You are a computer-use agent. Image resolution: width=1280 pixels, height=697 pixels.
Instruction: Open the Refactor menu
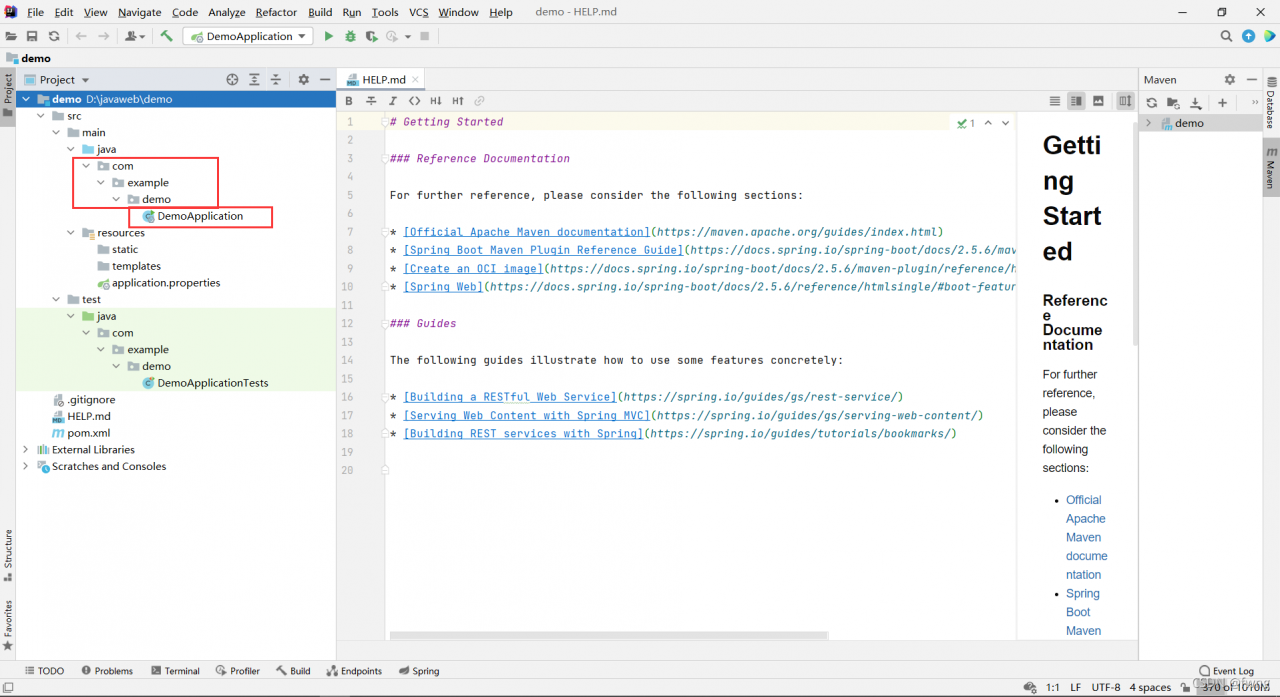(x=276, y=12)
